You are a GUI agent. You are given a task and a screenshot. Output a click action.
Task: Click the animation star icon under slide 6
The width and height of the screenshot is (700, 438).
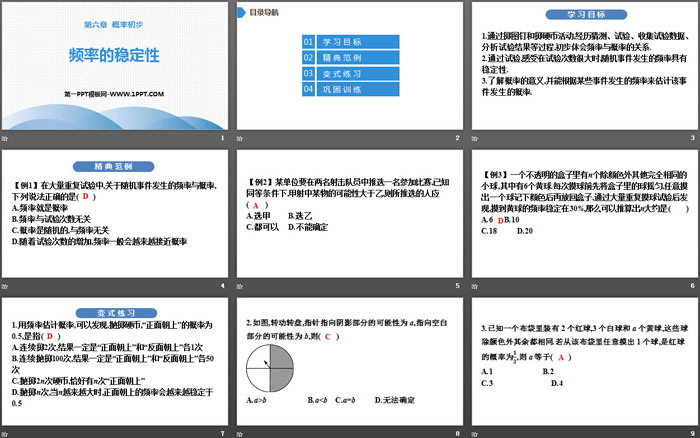point(475,286)
